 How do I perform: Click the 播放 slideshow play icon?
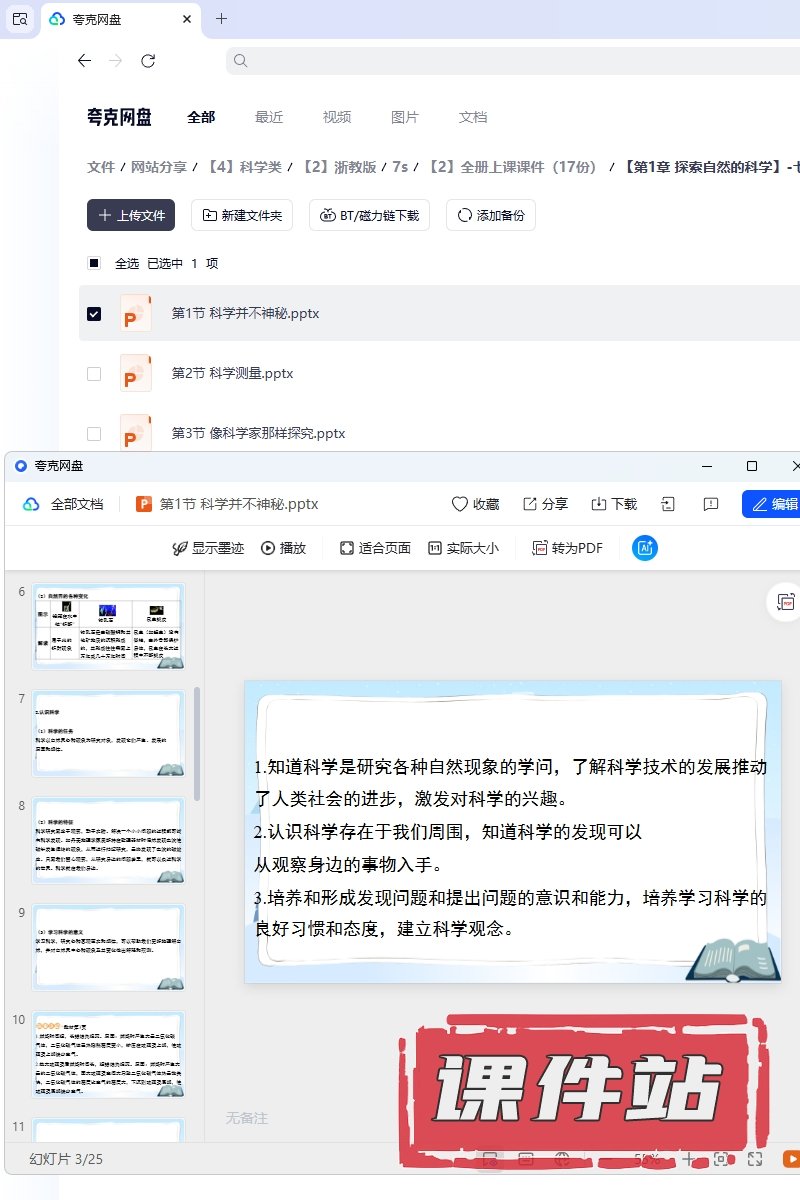[x=268, y=548]
